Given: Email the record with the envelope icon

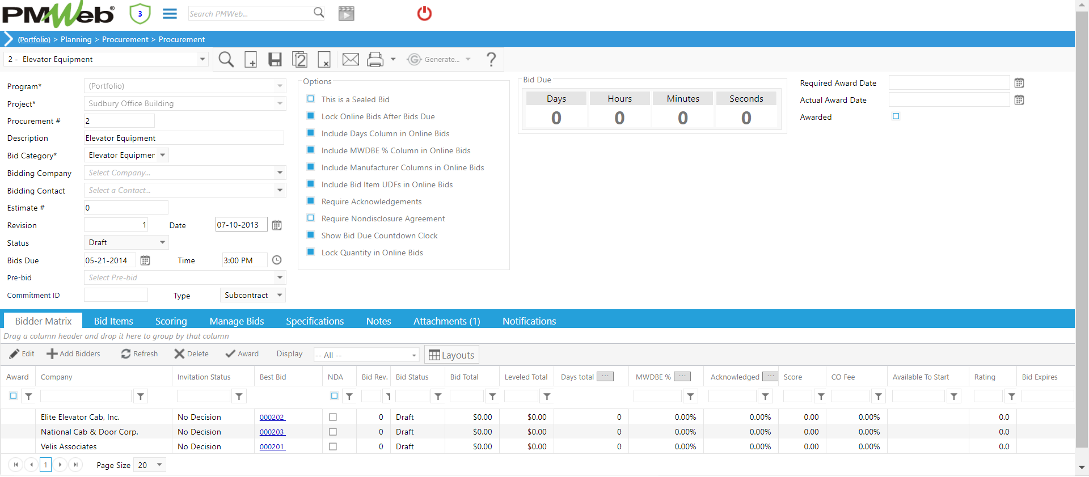Looking at the screenshot, I should 350,60.
